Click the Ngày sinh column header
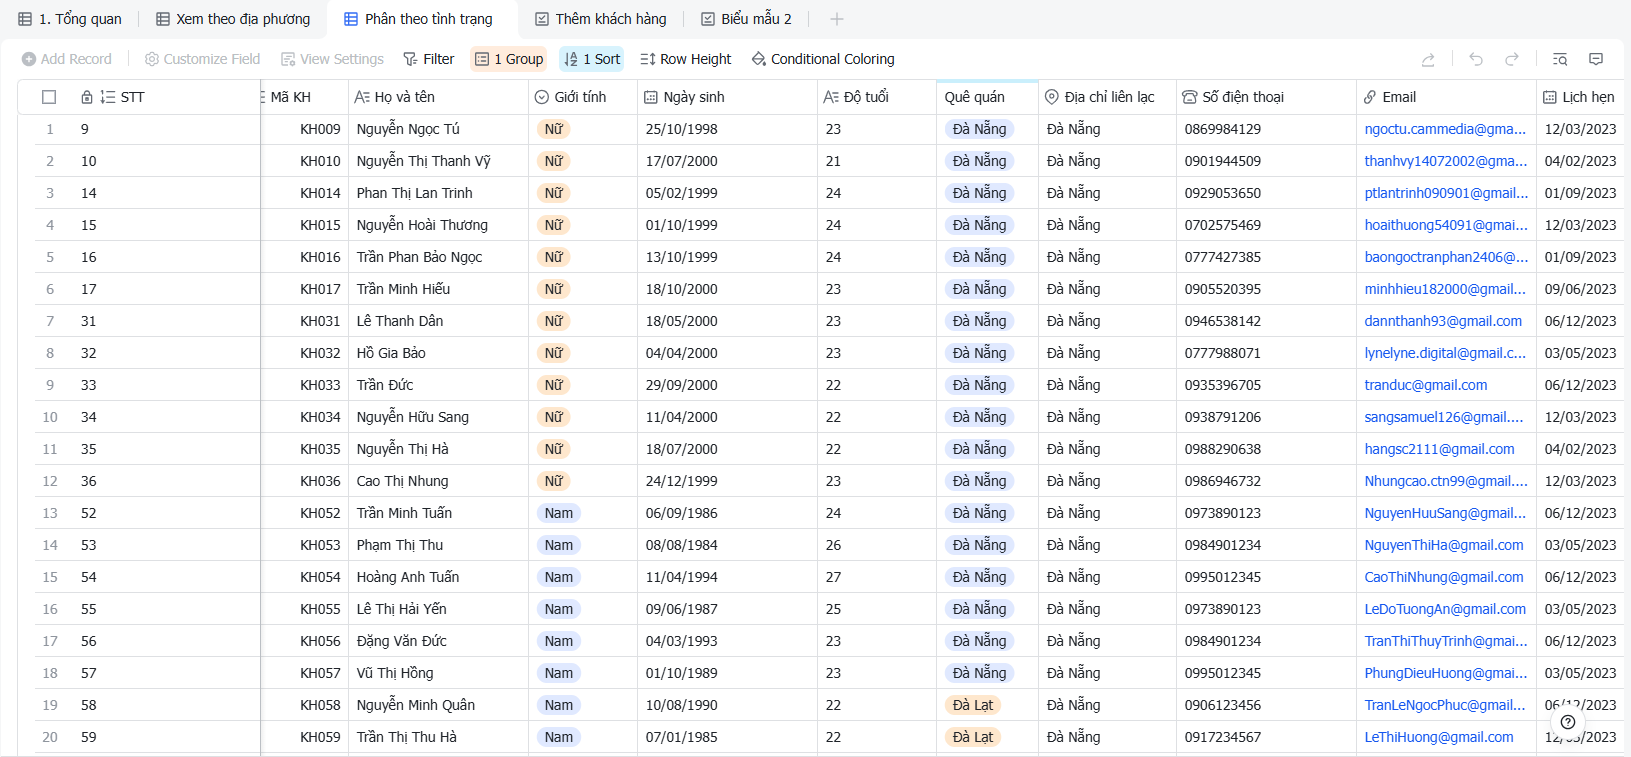The width and height of the screenshot is (1631, 757). click(727, 97)
